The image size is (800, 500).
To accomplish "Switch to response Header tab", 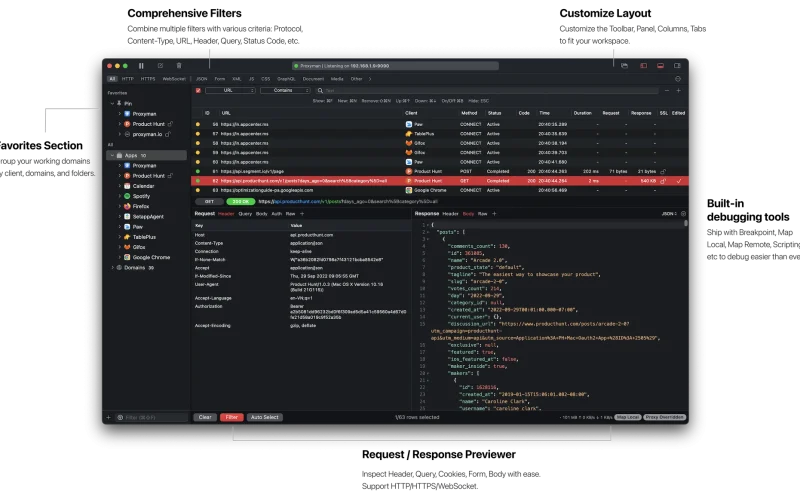I will (x=450, y=214).
